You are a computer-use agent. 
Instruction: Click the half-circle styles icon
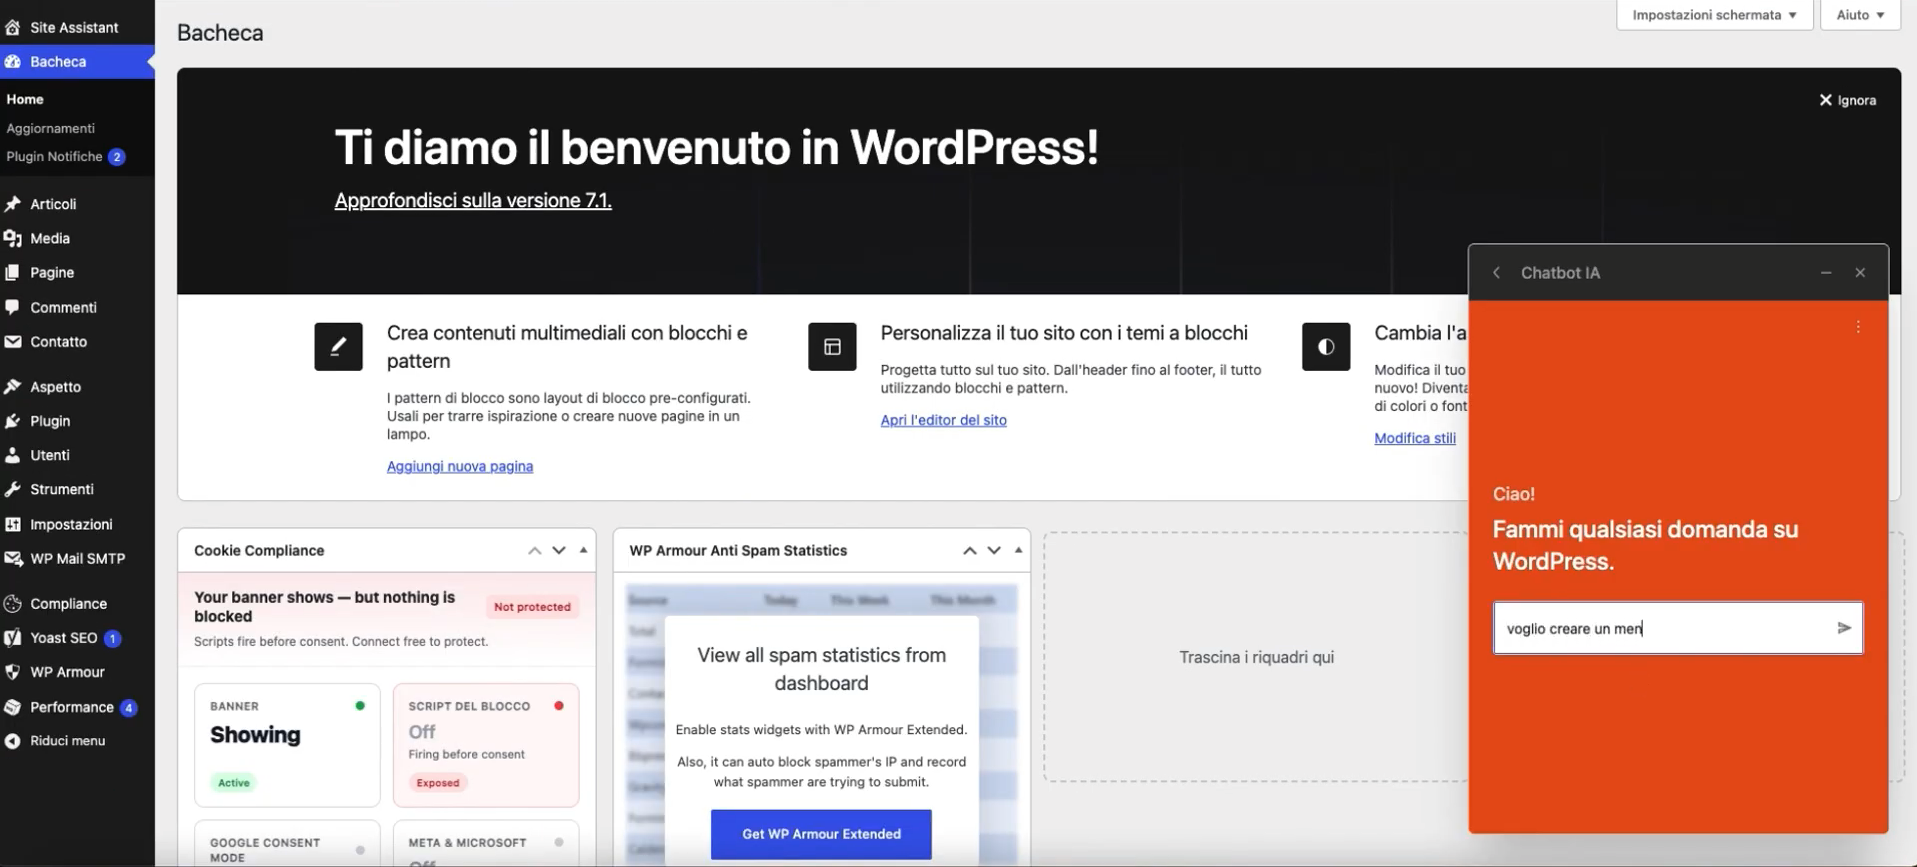click(1326, 347)
